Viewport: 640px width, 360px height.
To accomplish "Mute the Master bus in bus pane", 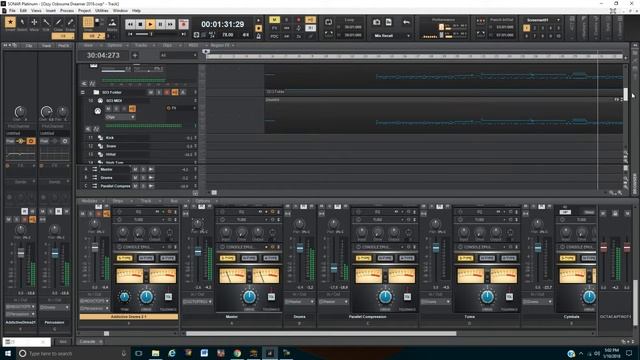I will [135, 169].
